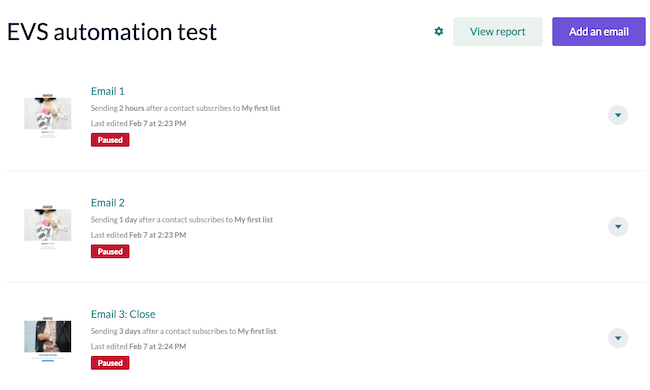Open the Email 1 title link
This screenshot has height=390, width=650.
click(x=108, y=91)
